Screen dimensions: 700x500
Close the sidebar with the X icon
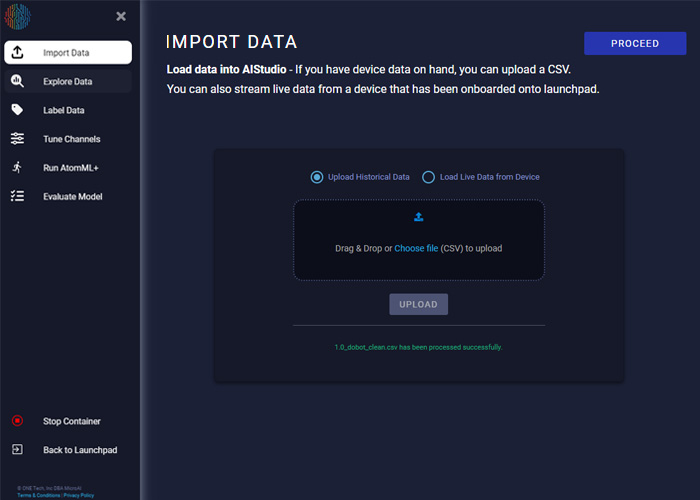[x=121, y=17]
